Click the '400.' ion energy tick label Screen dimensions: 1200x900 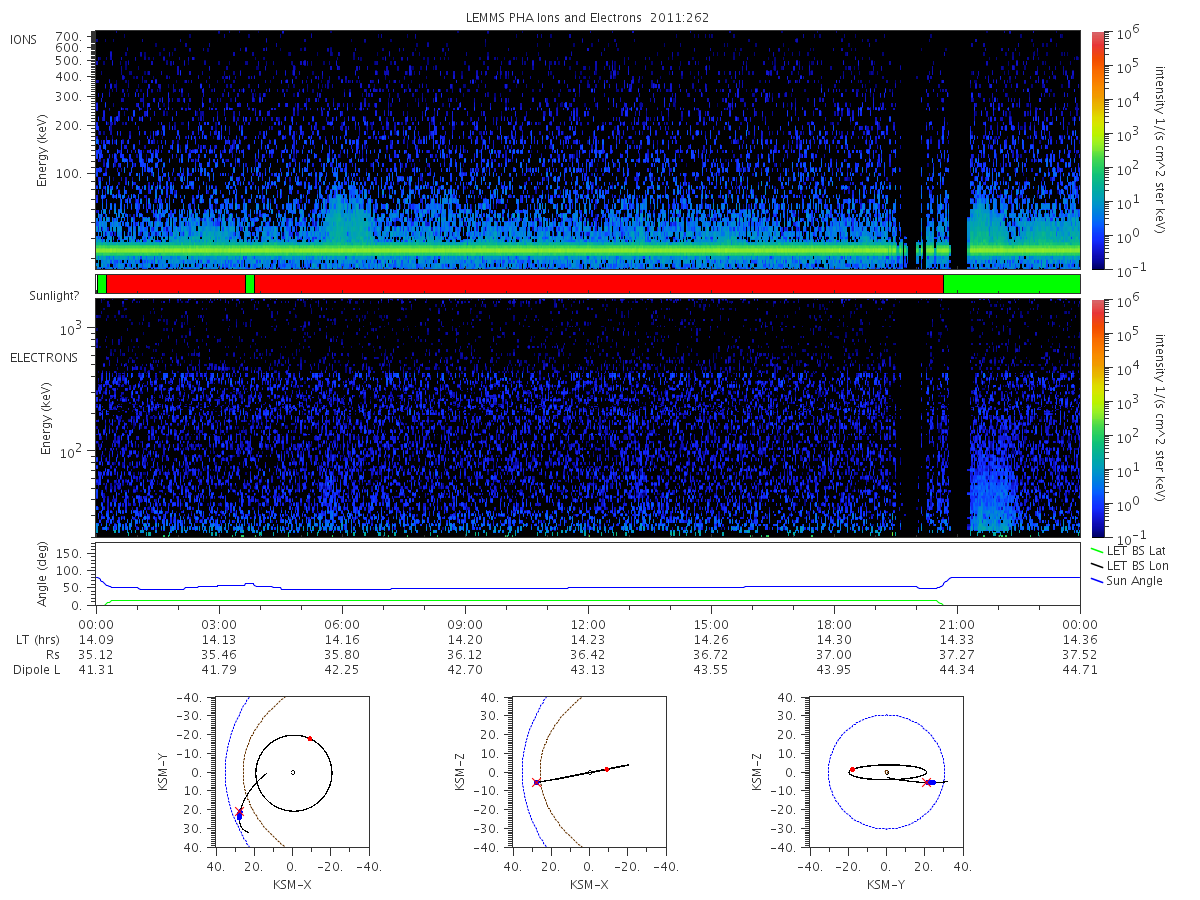click(x=70, y=76)
